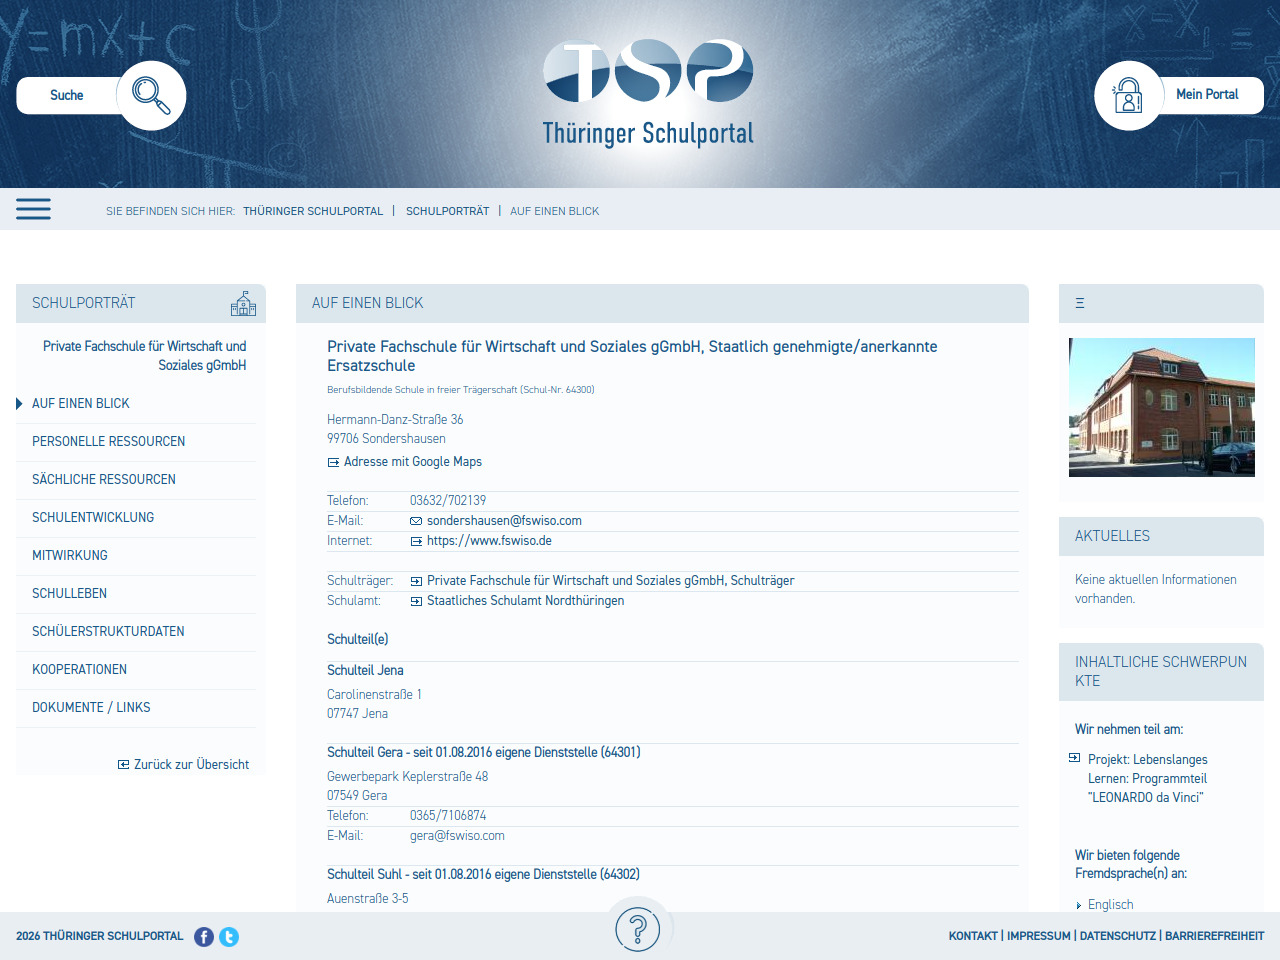Open Staatliches Schulamt Nordthüringen link

pyautogui.click(x=525, y=601)
